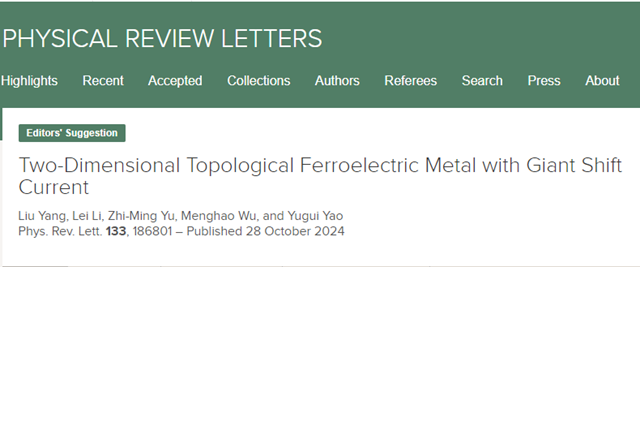640x427 pixels.
Task: Select the Accepted navigation item
Action: pyautogui.click(x=175, y=81)
